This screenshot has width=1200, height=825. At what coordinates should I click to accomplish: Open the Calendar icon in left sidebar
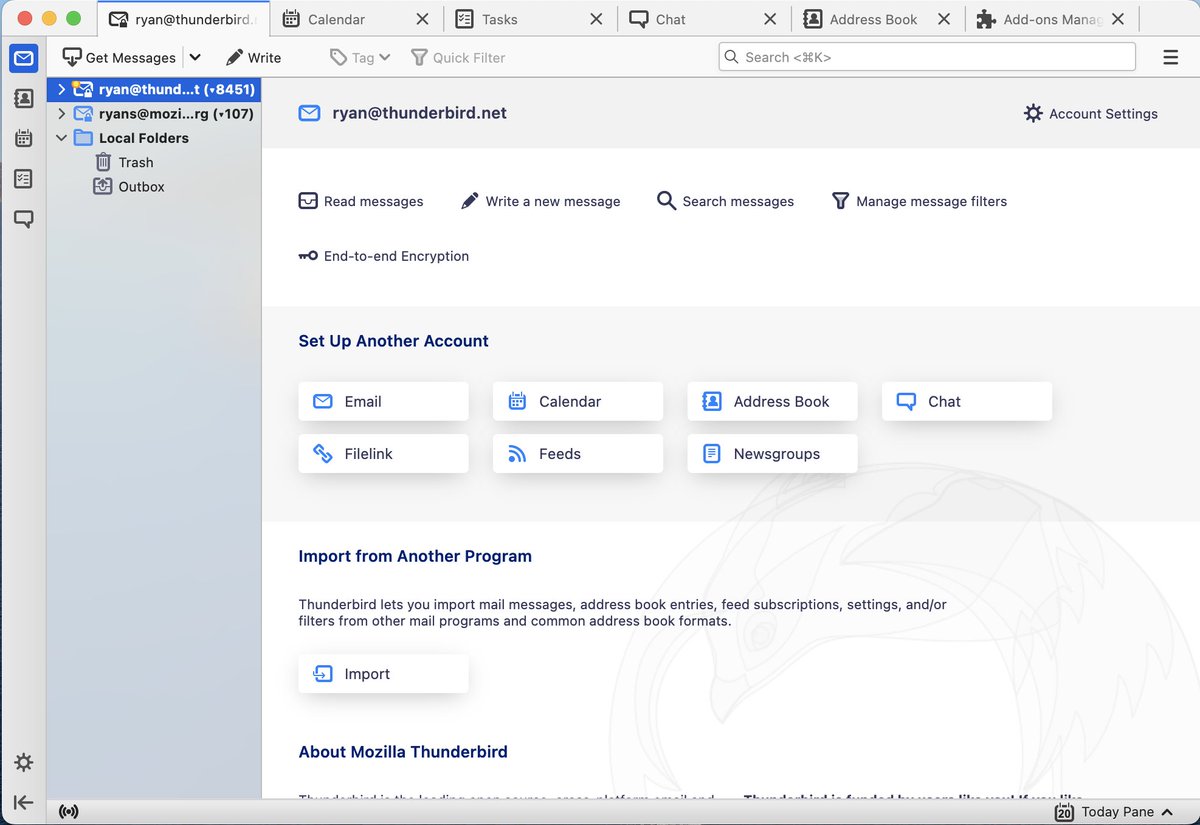[24, 139]
